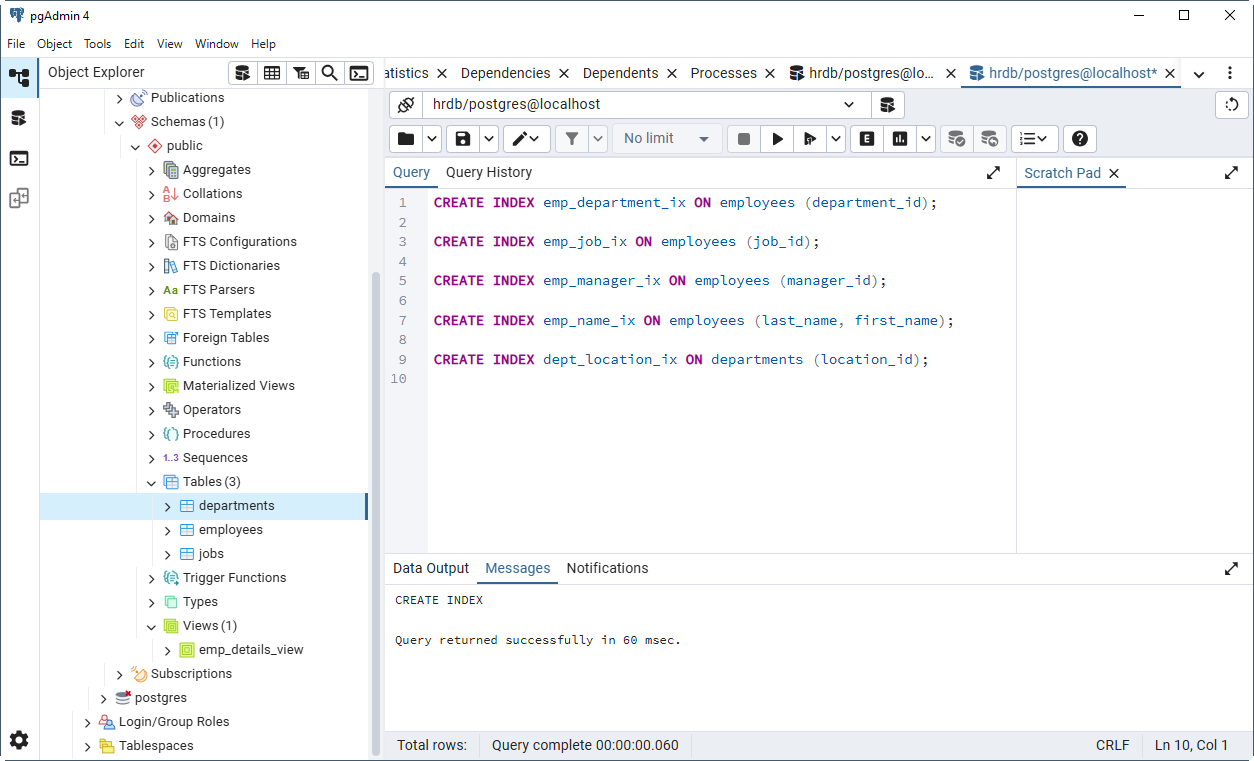This screenshot has width=1254, height=761.
Task: Collapse the Schemas tree node
Action: coord(120,122)
